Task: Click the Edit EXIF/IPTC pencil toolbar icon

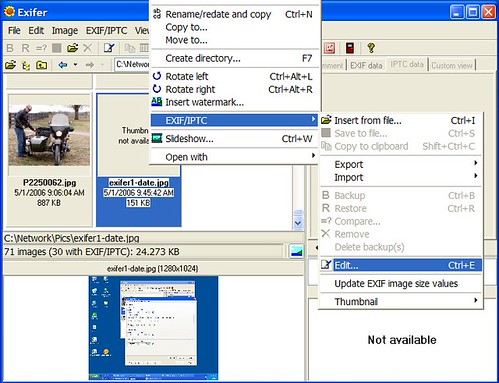Action: click(109, 48)
